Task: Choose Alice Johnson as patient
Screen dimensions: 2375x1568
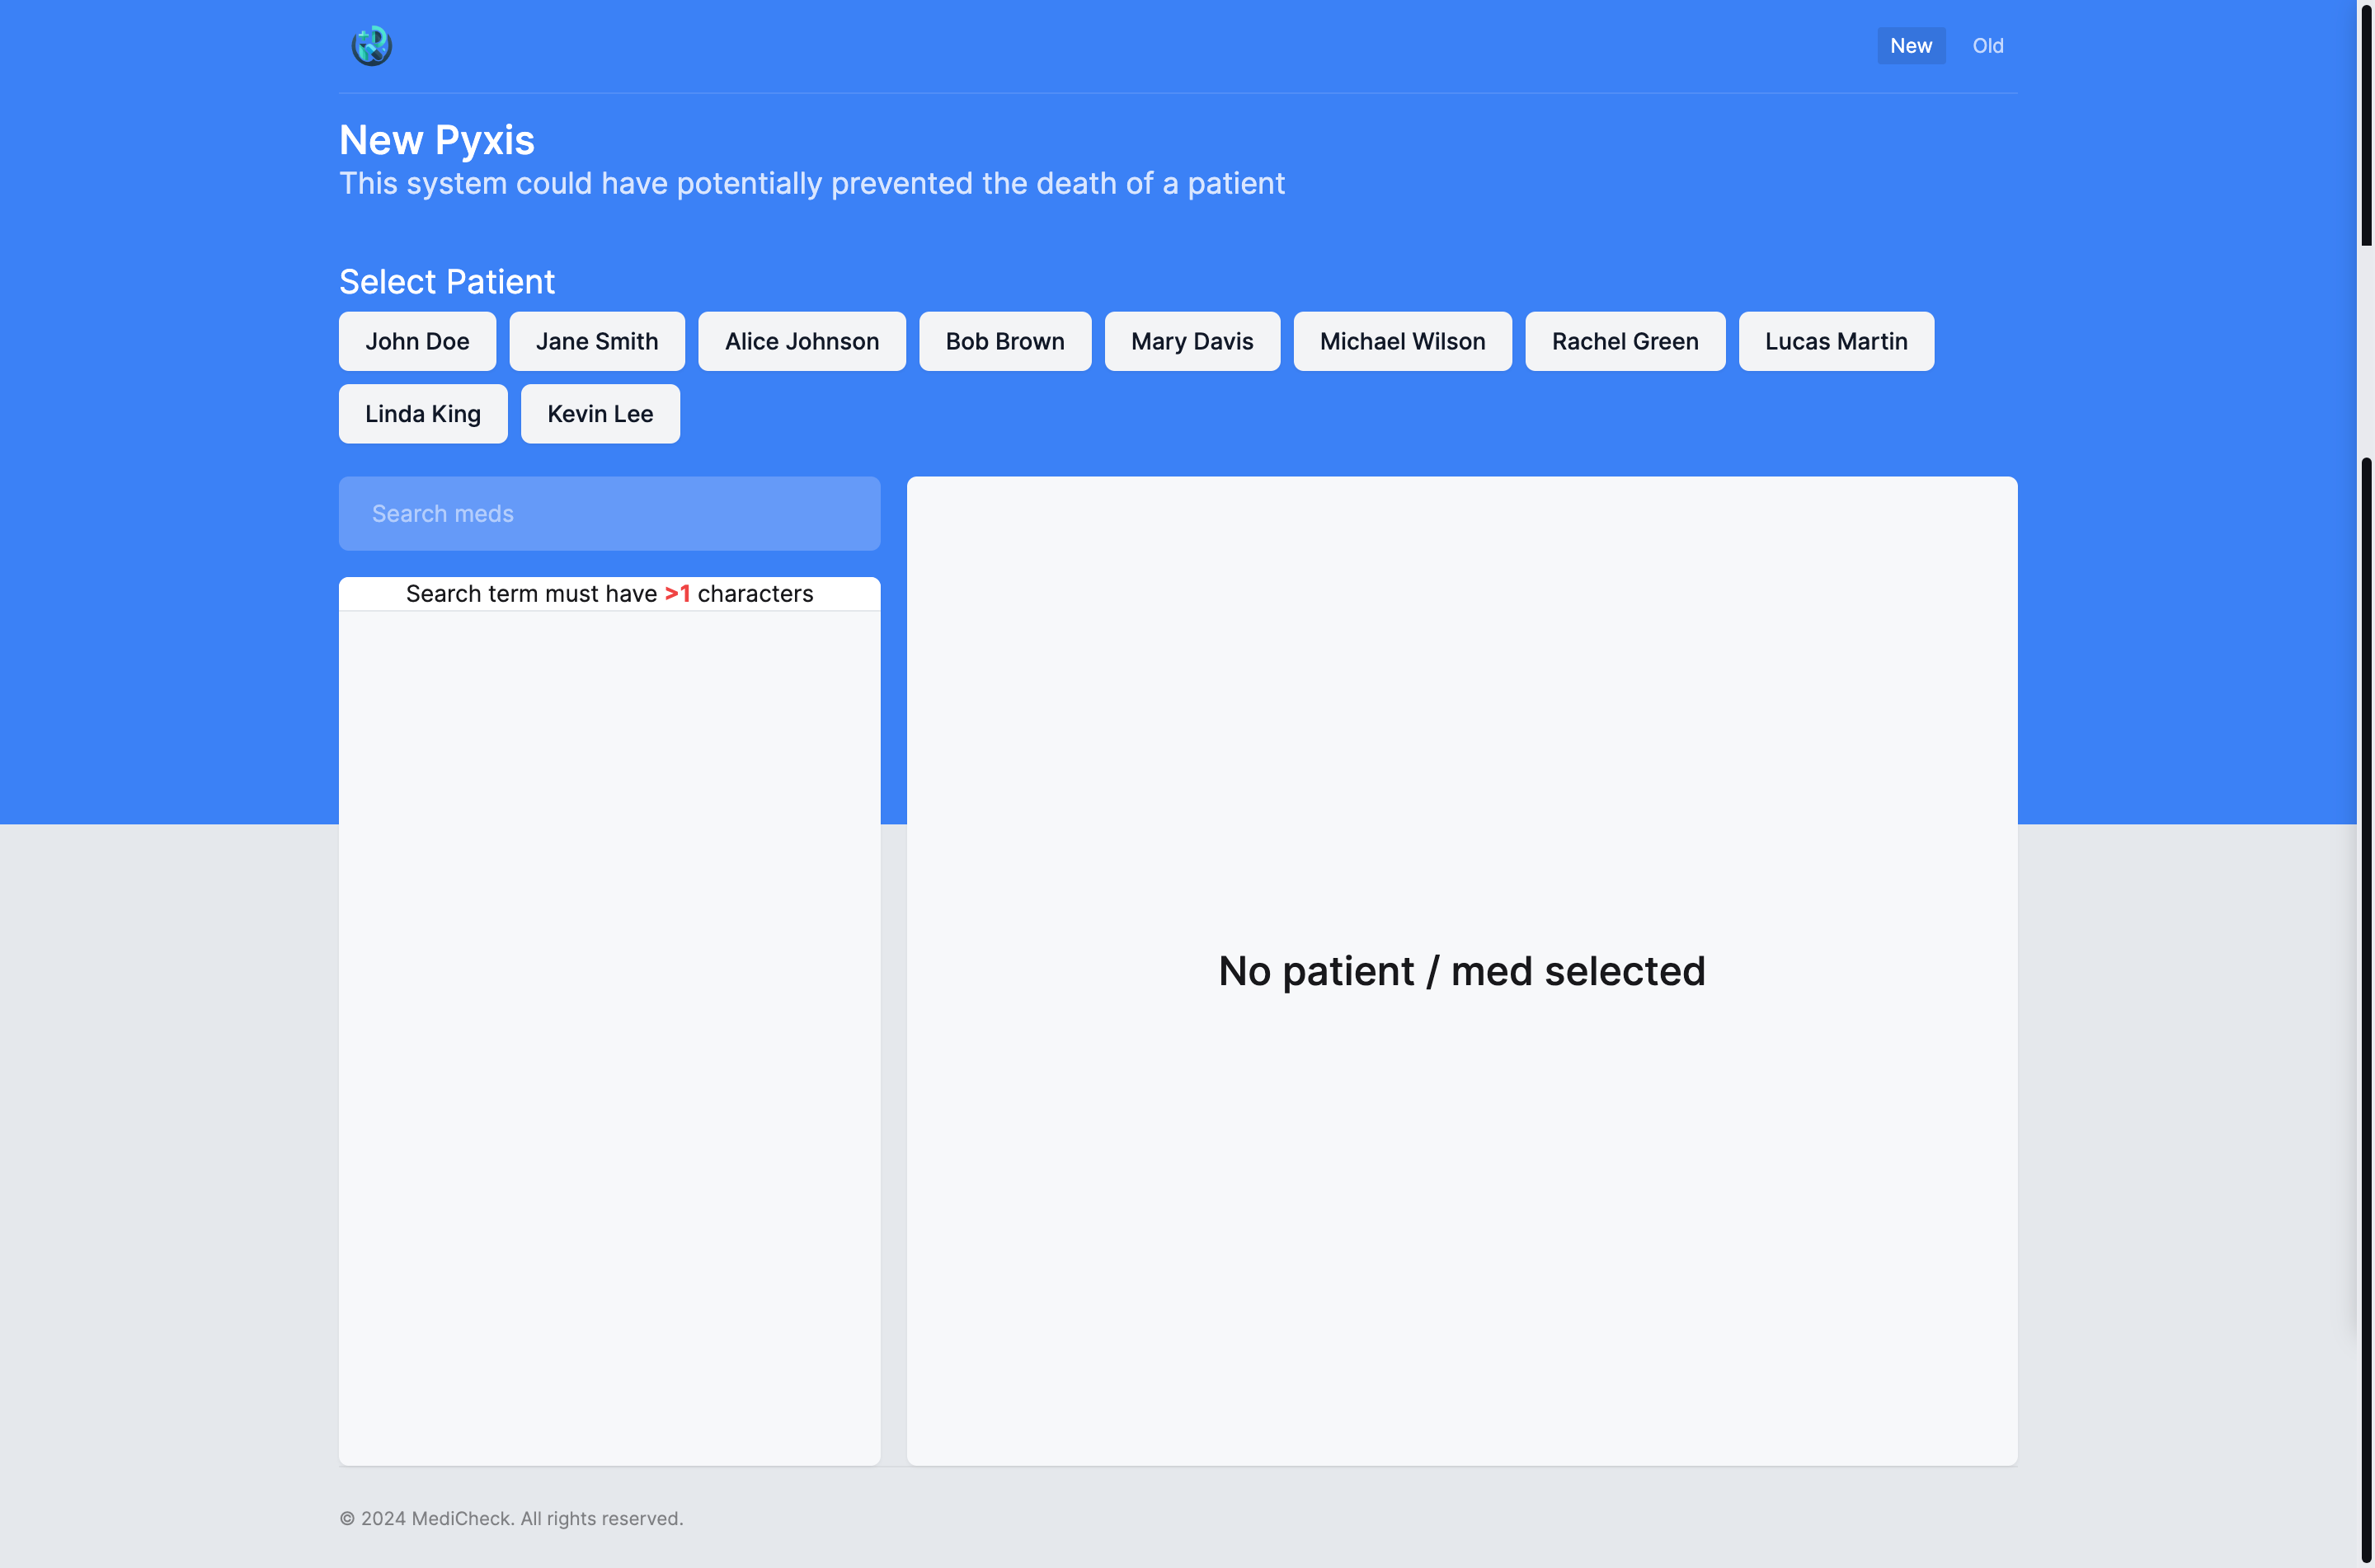Action: coord(801,341)
